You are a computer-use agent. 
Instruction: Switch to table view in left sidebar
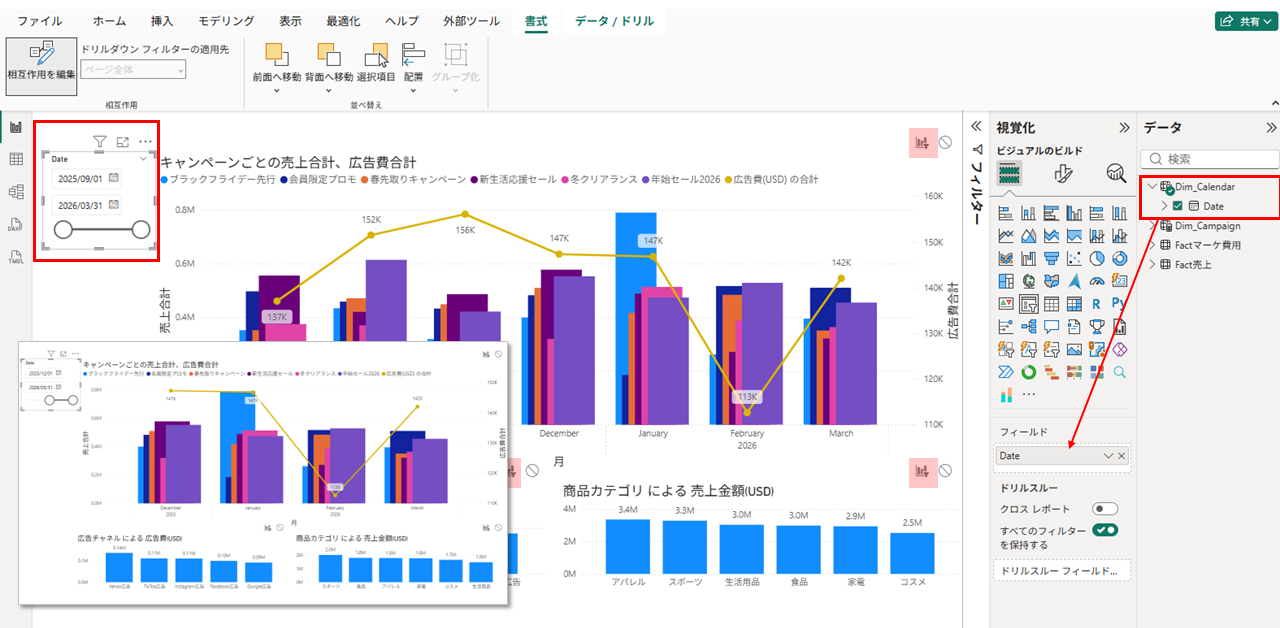[x=16, y=159]
